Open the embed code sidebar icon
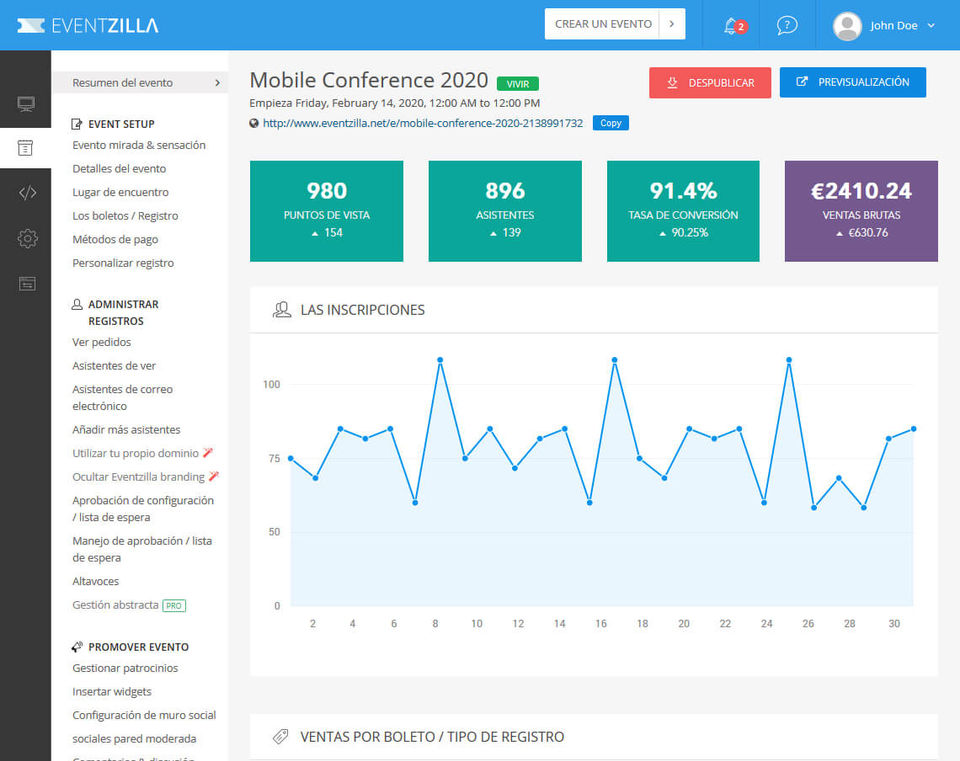Viewport: 960px width, 761px height. pos(27,193)
